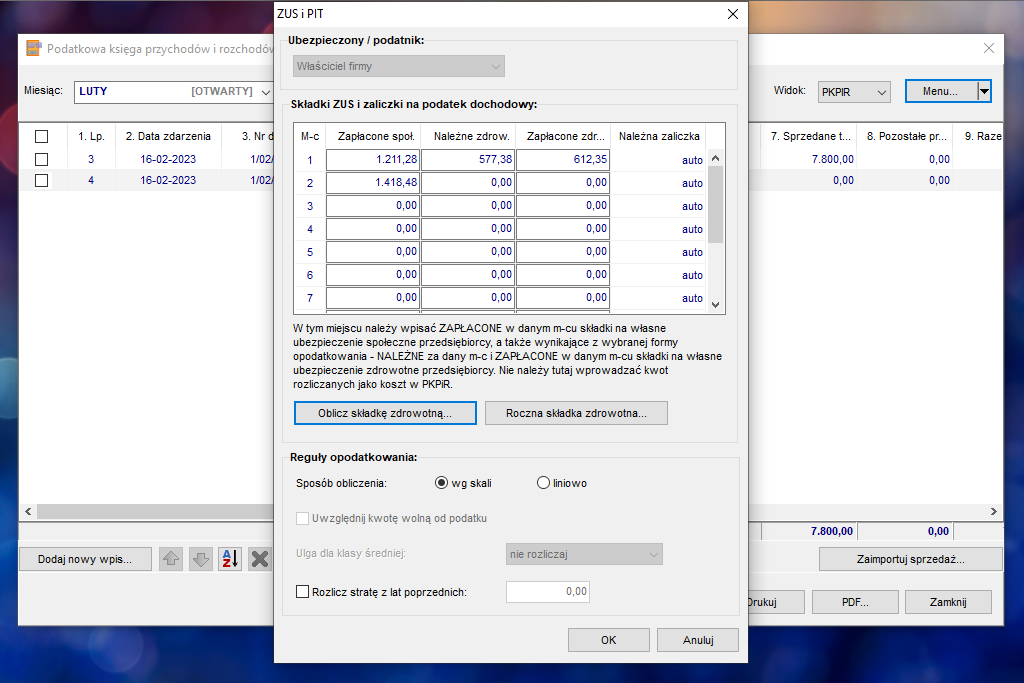Click month 1 'Należne zdrow.' field 577,38
The width and height of the screenshot is (1024, 683).
(468, 159)
